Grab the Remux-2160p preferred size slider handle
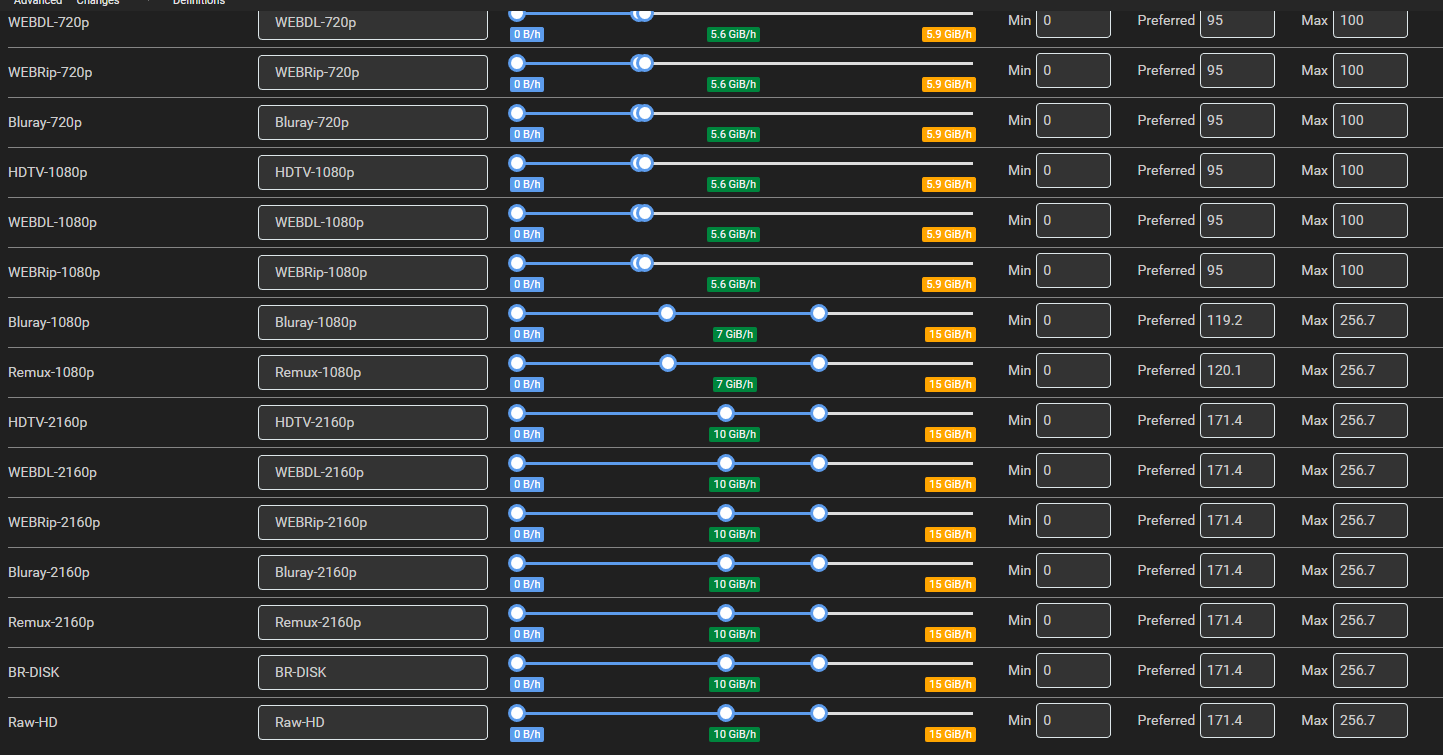This screenshot has height=755, width=1443. [x=726, y=613]
